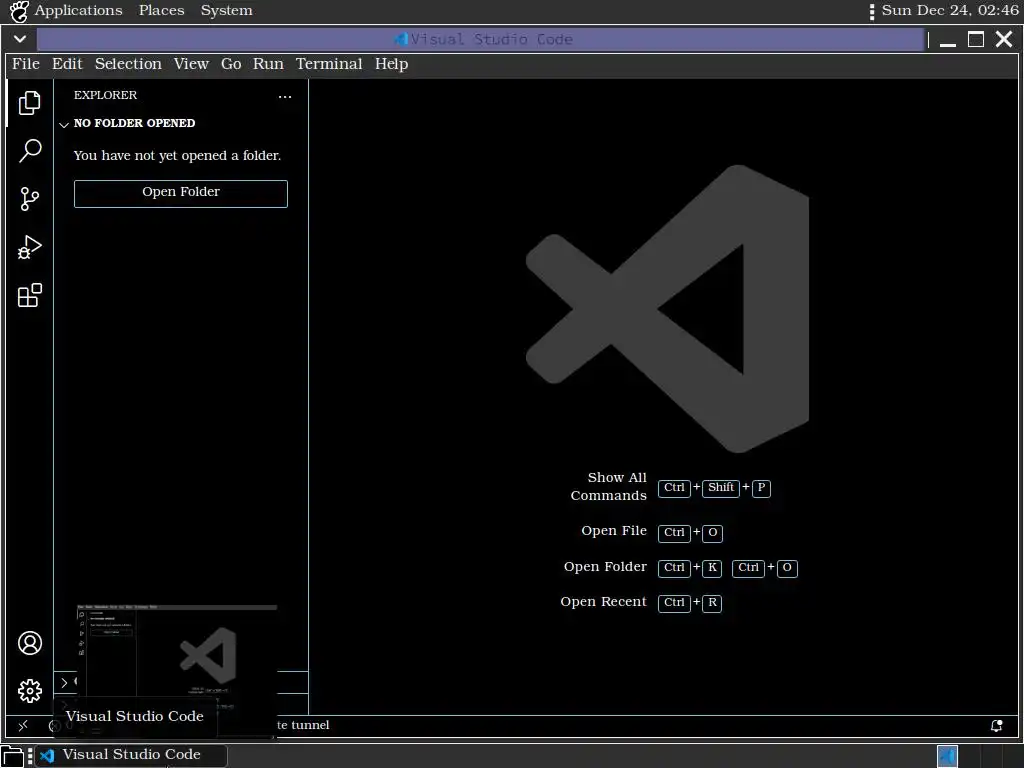Click the Show All Commands label

tap(609, 487)
